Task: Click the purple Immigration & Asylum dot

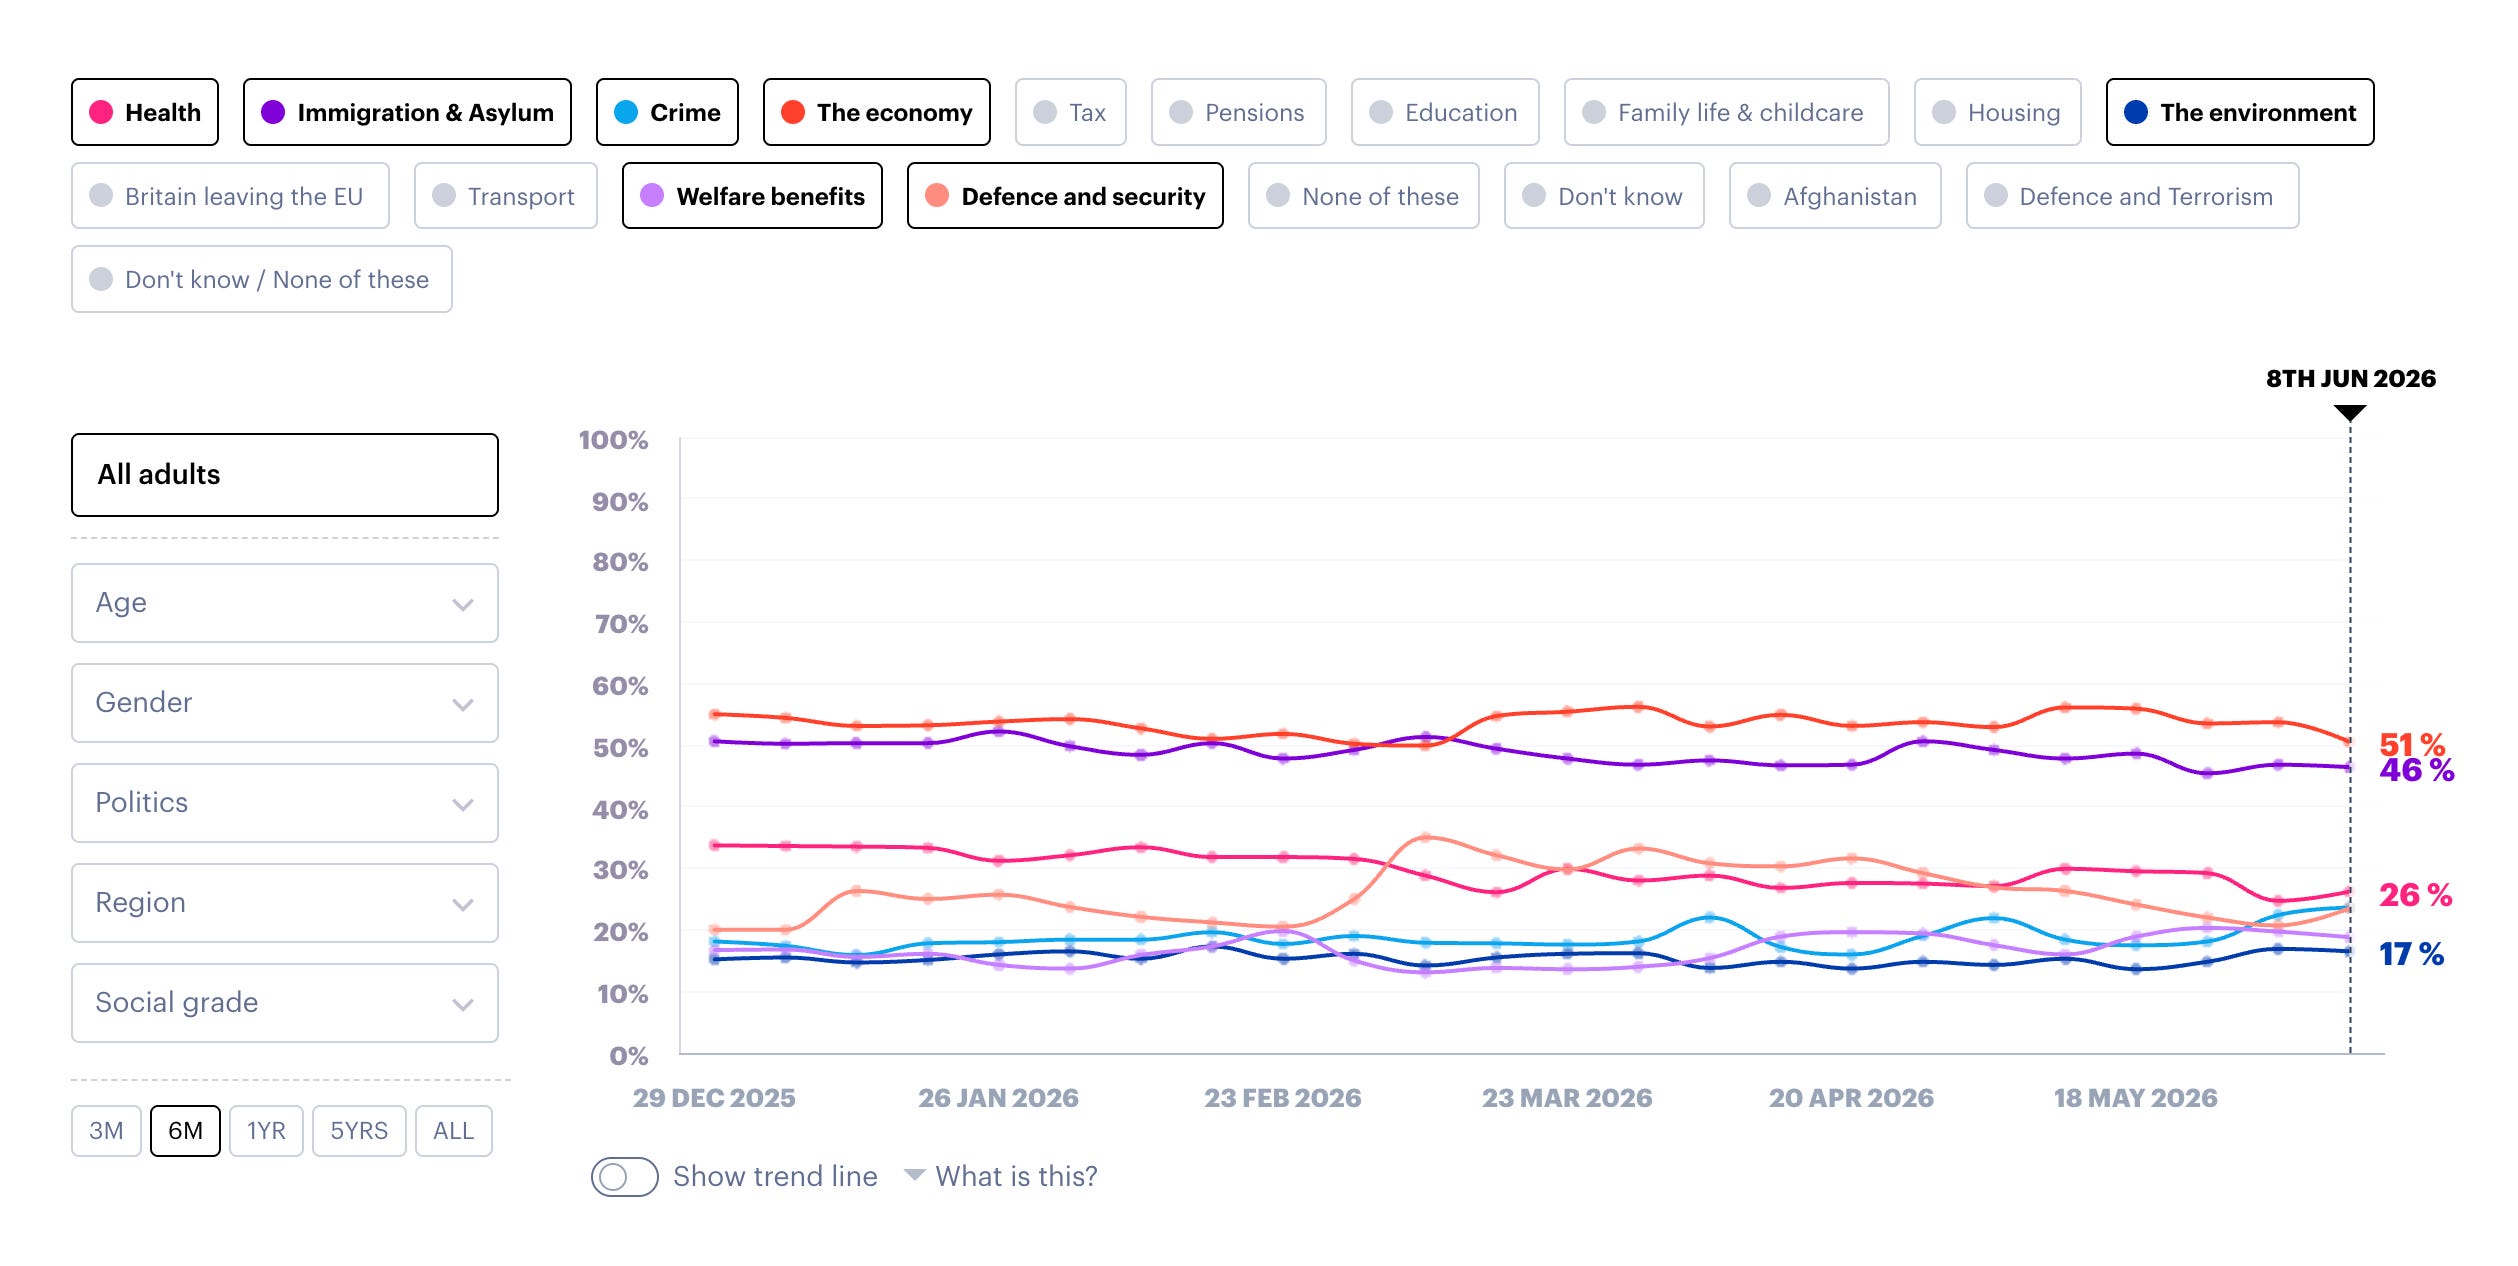Action: click(273, 112)
